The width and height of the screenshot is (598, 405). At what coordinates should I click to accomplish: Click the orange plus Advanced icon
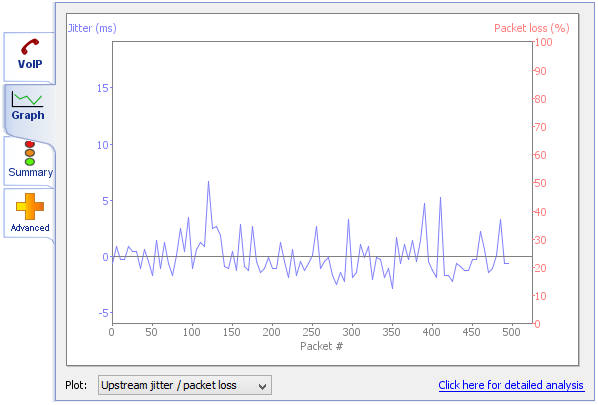pos(30,206)
